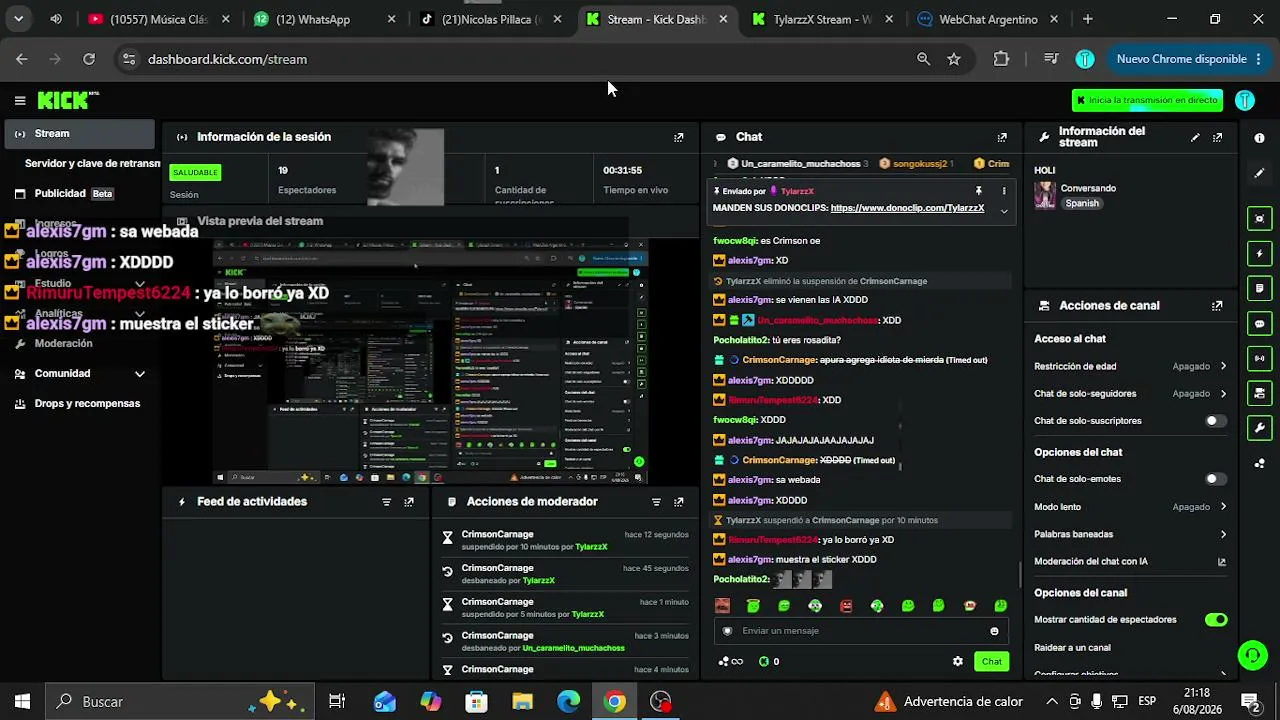Open chat settings gear

tap(958, 661)
